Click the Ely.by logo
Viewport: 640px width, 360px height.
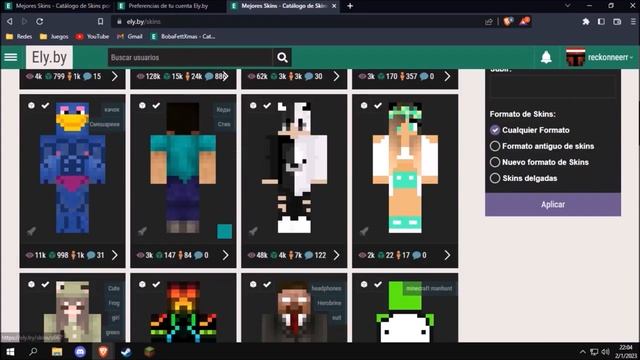click(49, 58)
